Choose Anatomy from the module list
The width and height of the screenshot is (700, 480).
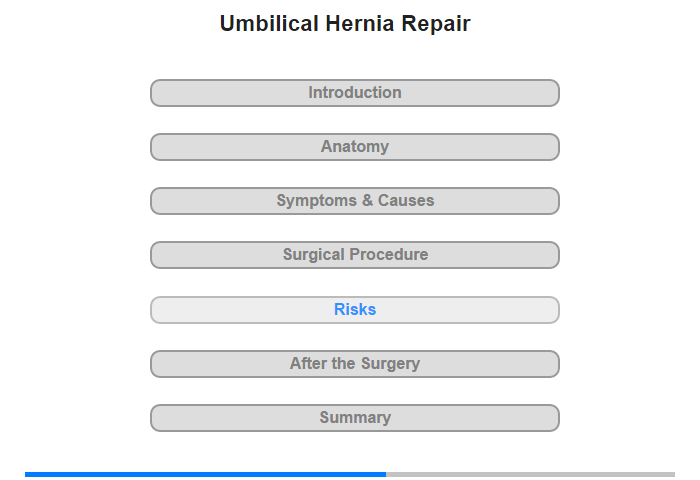coord(355,147)
